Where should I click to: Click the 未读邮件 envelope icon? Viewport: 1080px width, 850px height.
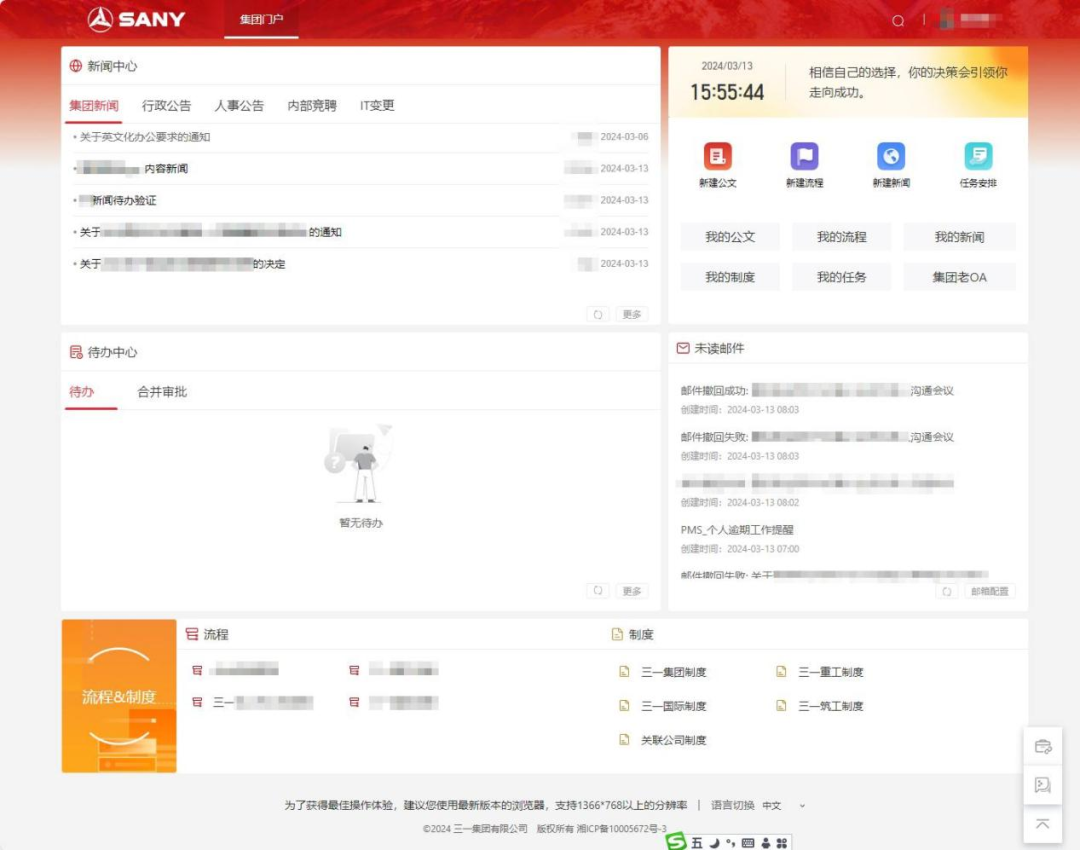(x=683, y=348)
